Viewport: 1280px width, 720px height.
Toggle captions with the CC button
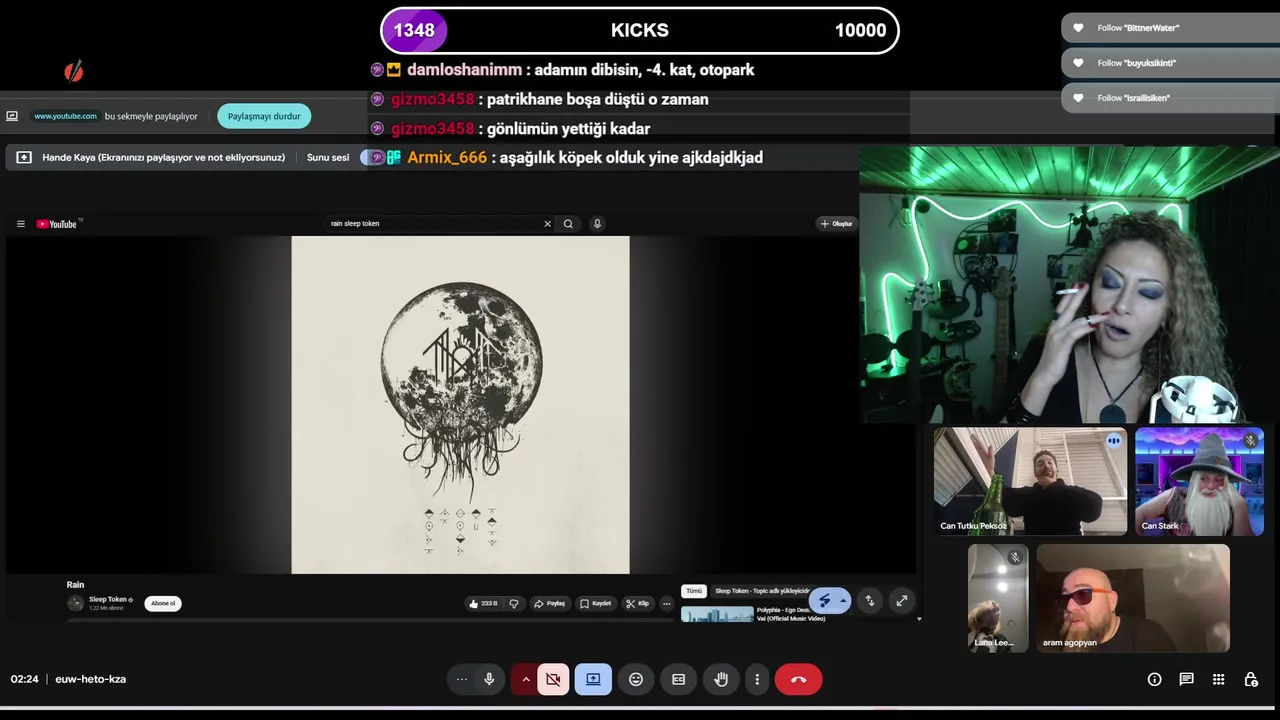[679, 679]
